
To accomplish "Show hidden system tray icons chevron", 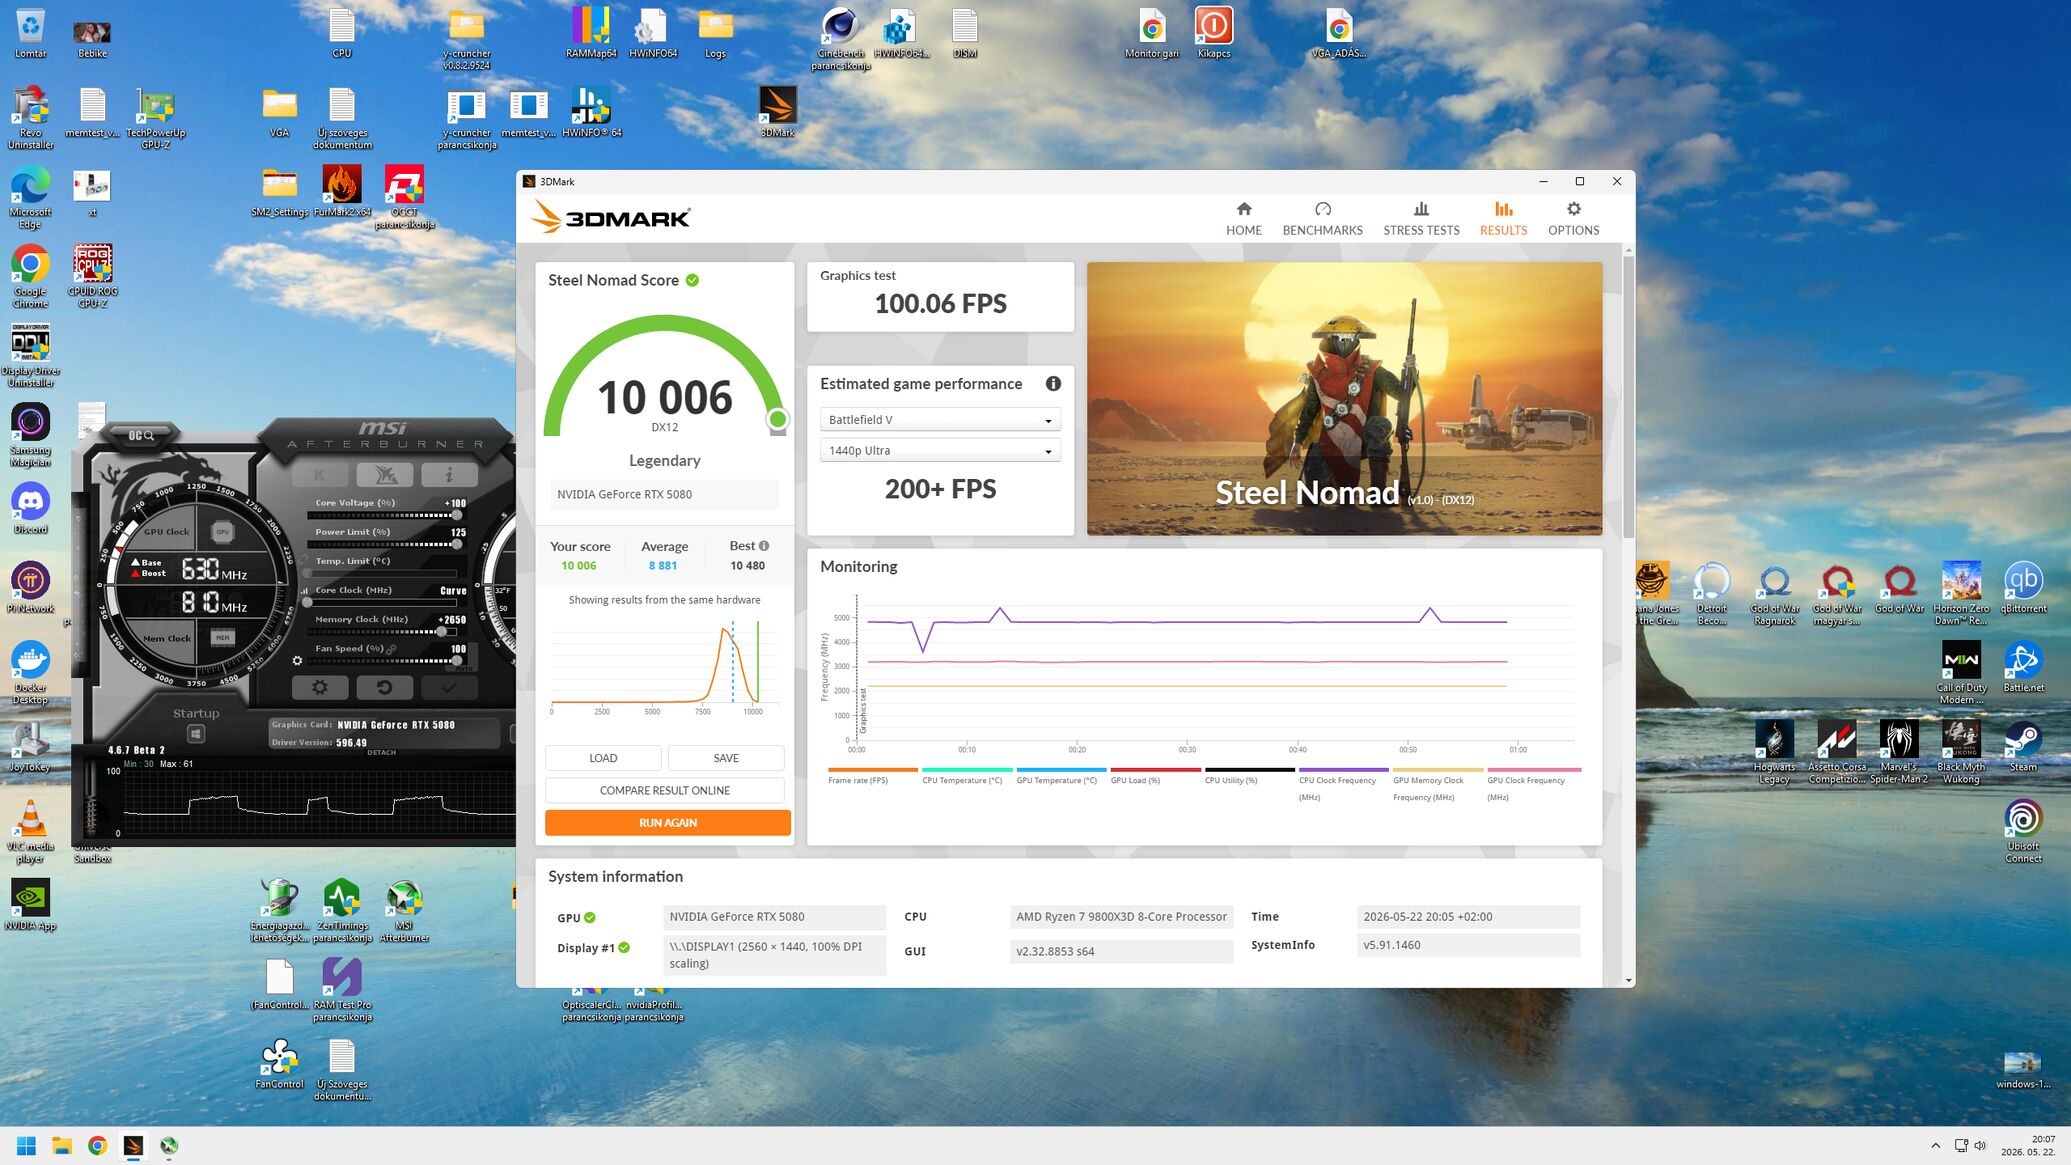I will coord(1935,1146).
